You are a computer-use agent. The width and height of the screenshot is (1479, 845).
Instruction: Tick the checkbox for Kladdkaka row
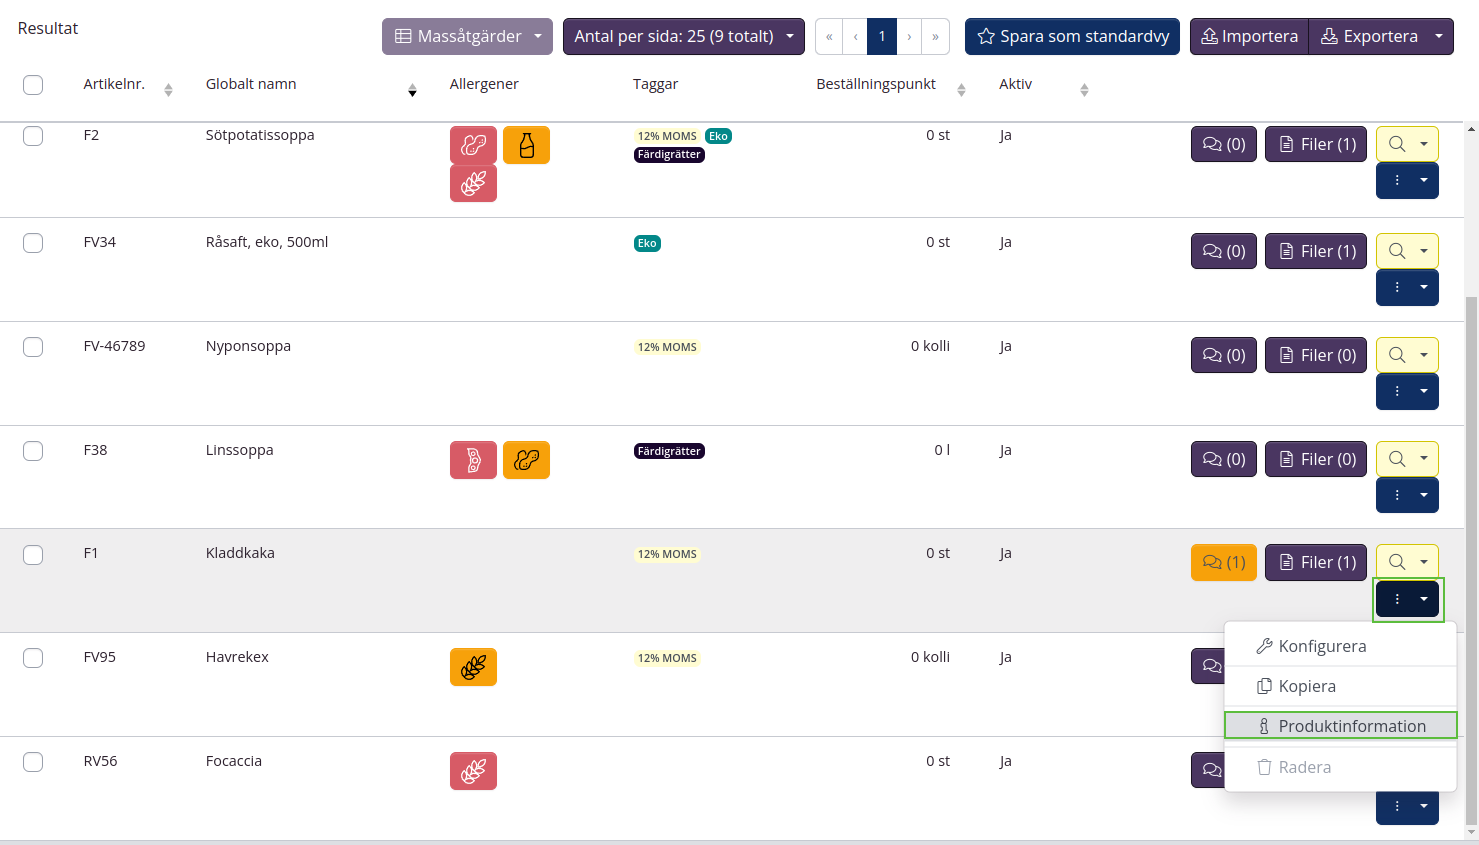point(33,555)
